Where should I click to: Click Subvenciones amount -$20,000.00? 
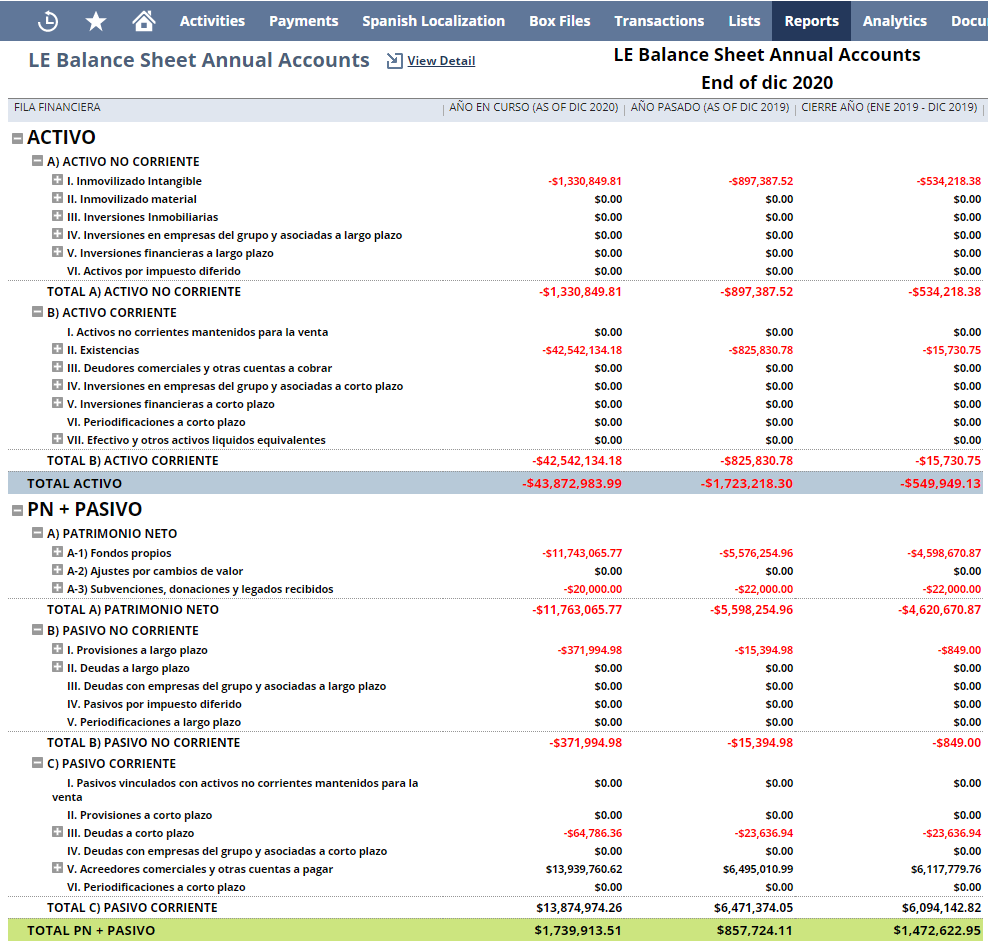point(593,590)
